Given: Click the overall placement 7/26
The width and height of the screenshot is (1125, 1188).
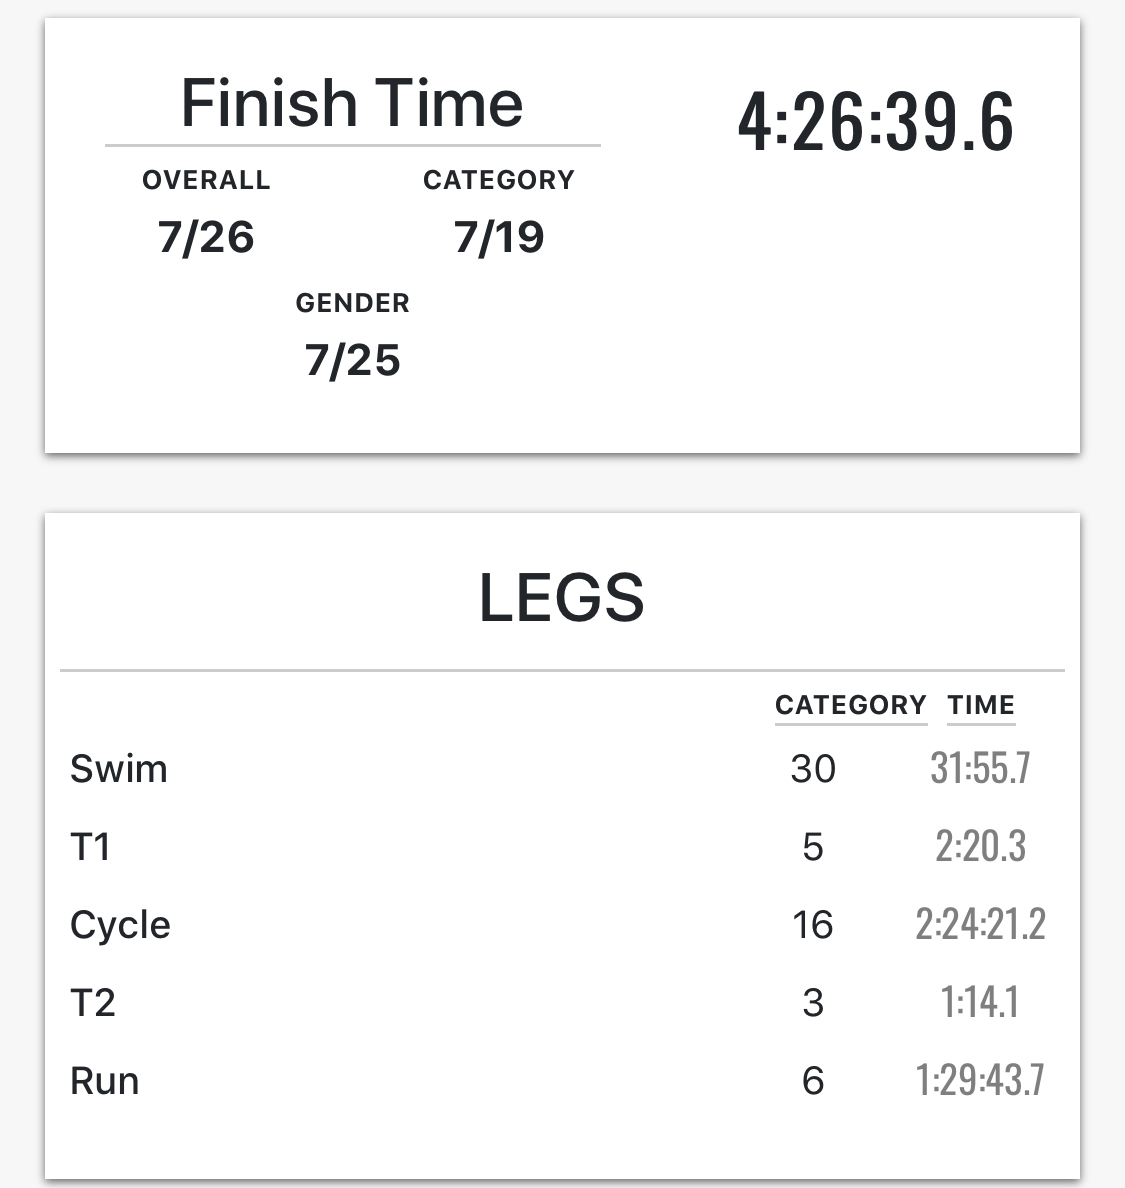Looking at the screenshot, I should (206, 237).
